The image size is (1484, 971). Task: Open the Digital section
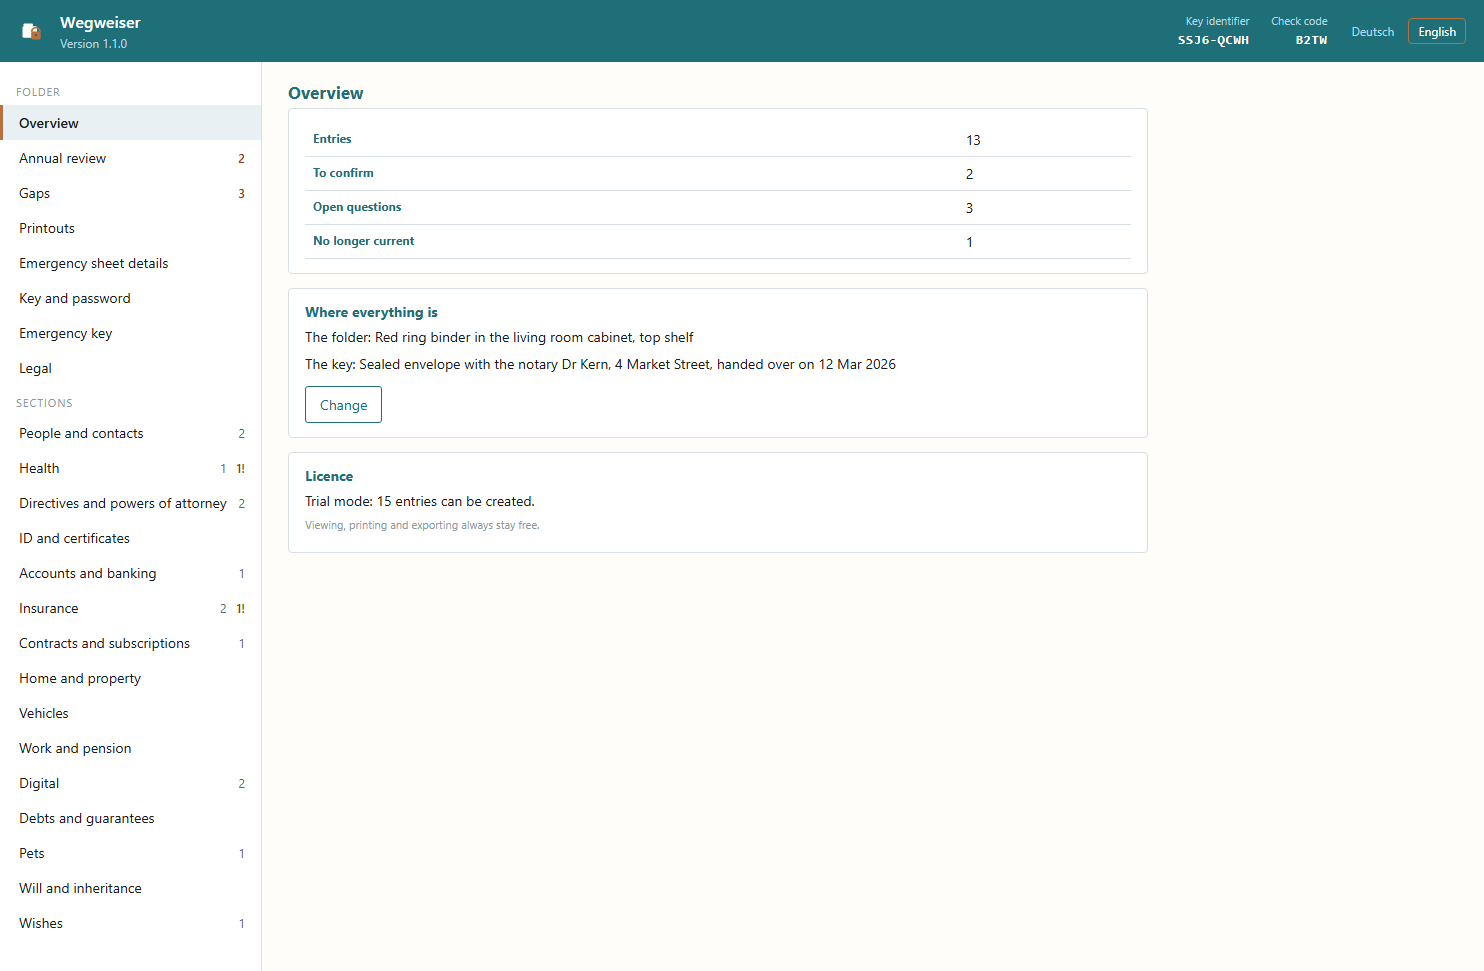coord(130,783)
